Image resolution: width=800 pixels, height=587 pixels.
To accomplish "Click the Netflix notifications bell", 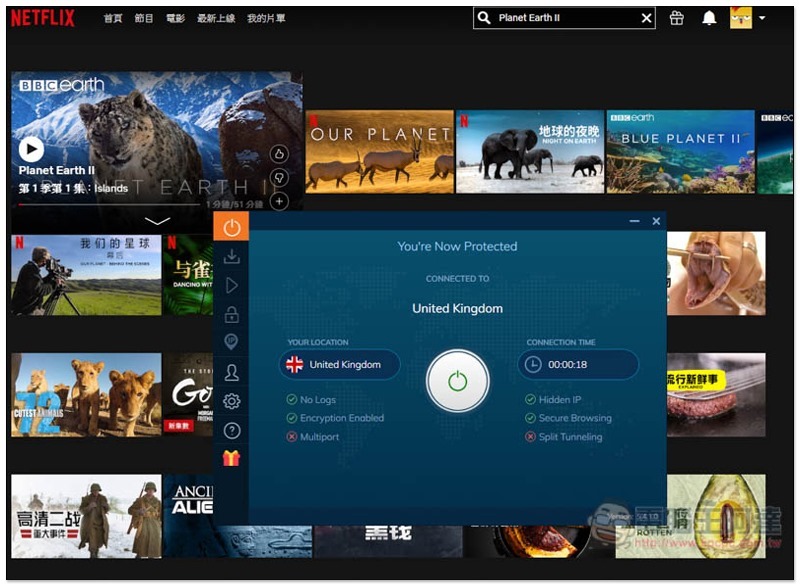I will [x=709, y=18].
